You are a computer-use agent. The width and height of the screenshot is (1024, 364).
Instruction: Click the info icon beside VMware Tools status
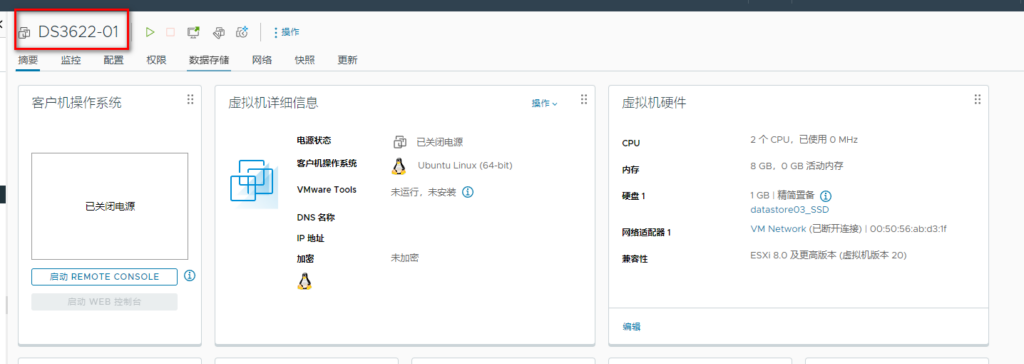click(x=468, y=192)
